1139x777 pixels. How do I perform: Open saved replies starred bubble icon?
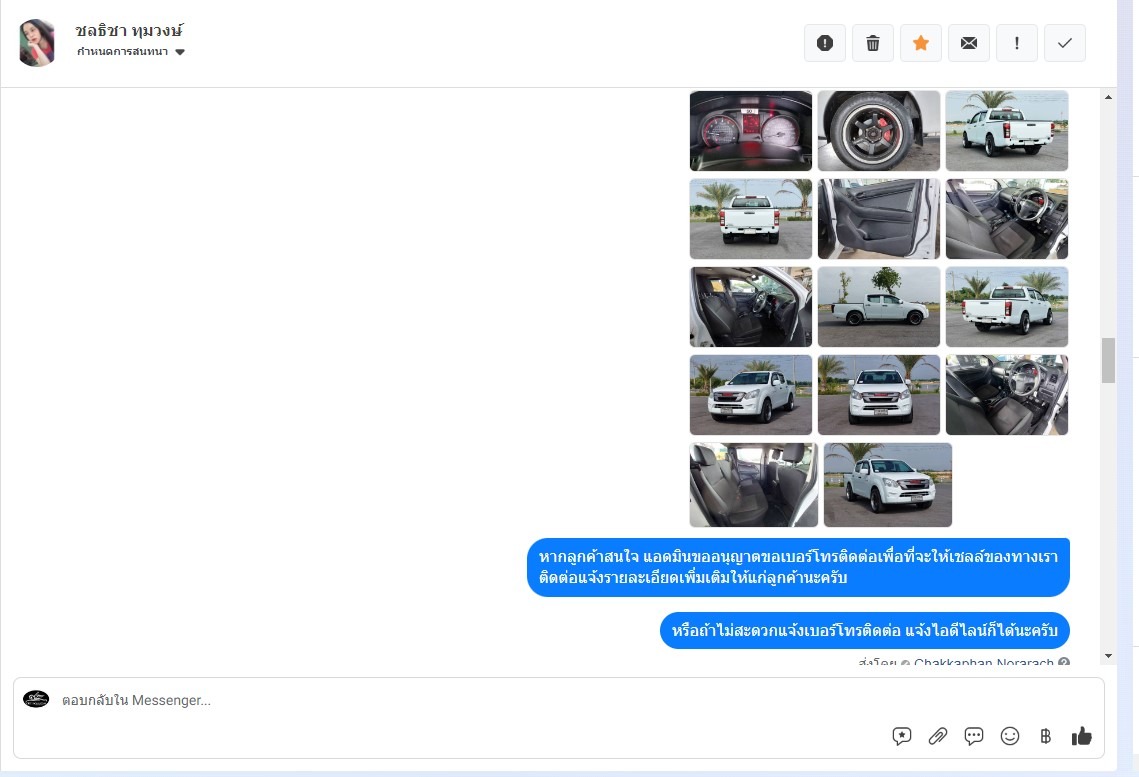(901, 736)
